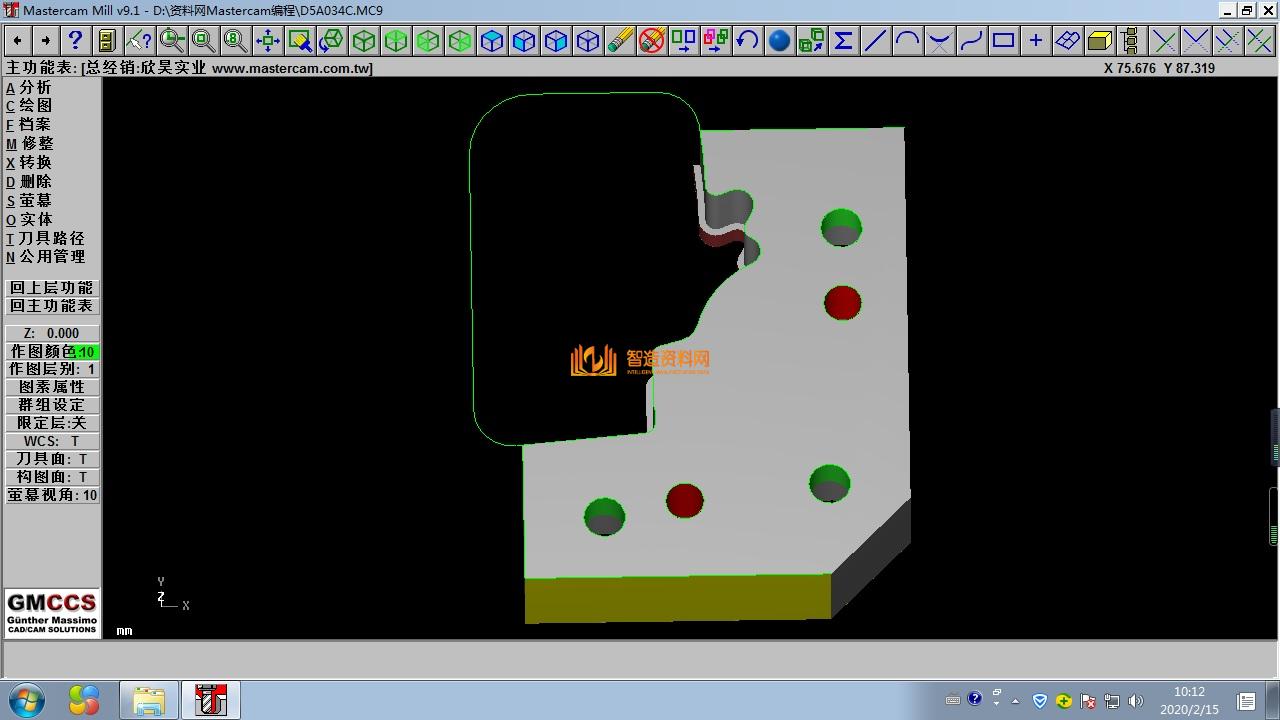
Task: Click the 回上层功能 button
Action: point(52,288)
